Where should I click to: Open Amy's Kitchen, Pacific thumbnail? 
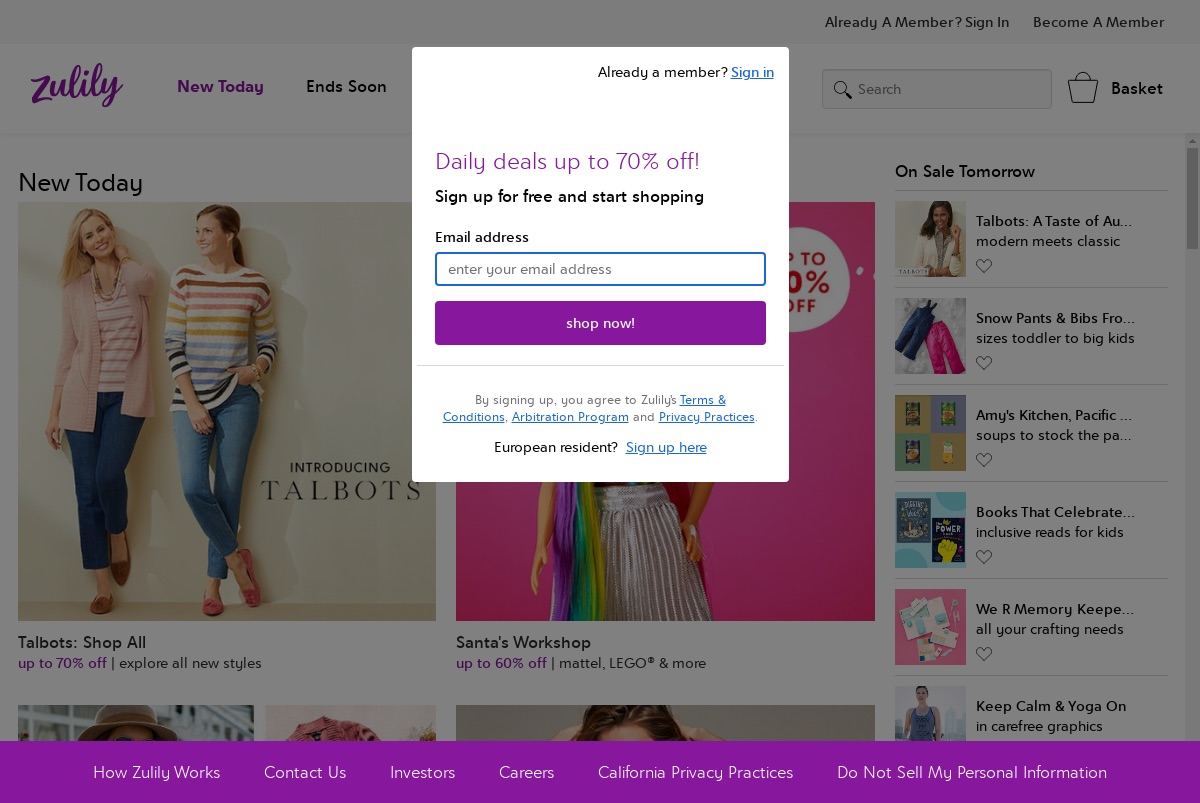[x=930, y=433]
